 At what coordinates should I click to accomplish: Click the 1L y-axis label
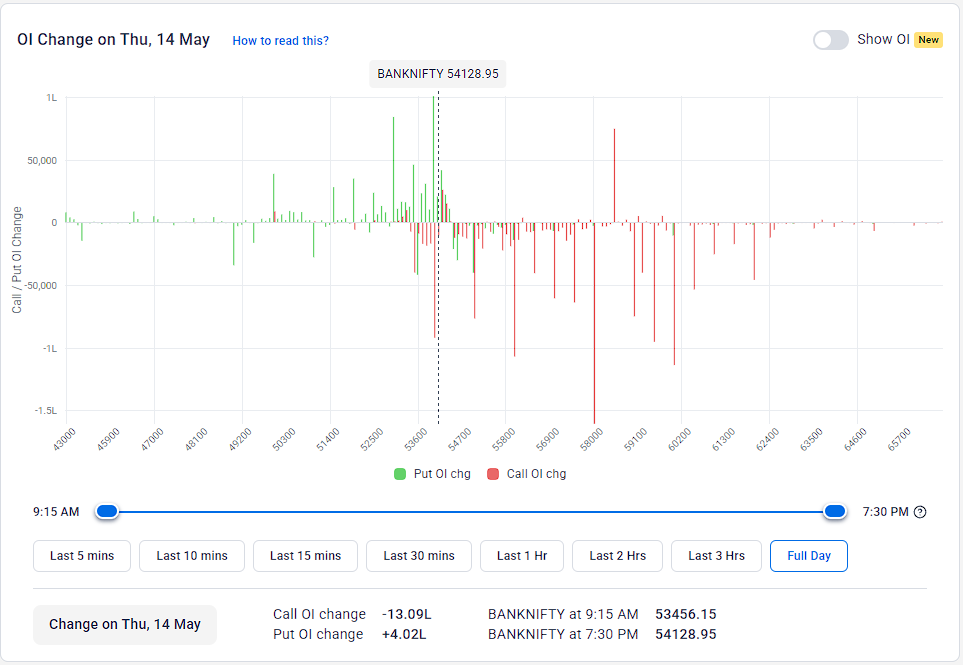[x=52, y=98]
